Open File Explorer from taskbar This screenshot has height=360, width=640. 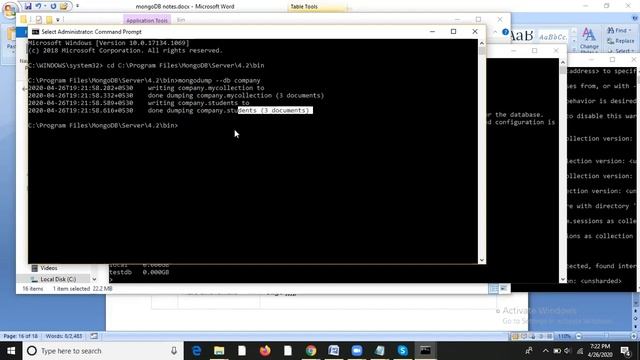pyautogui.click(x=219, y=351)
